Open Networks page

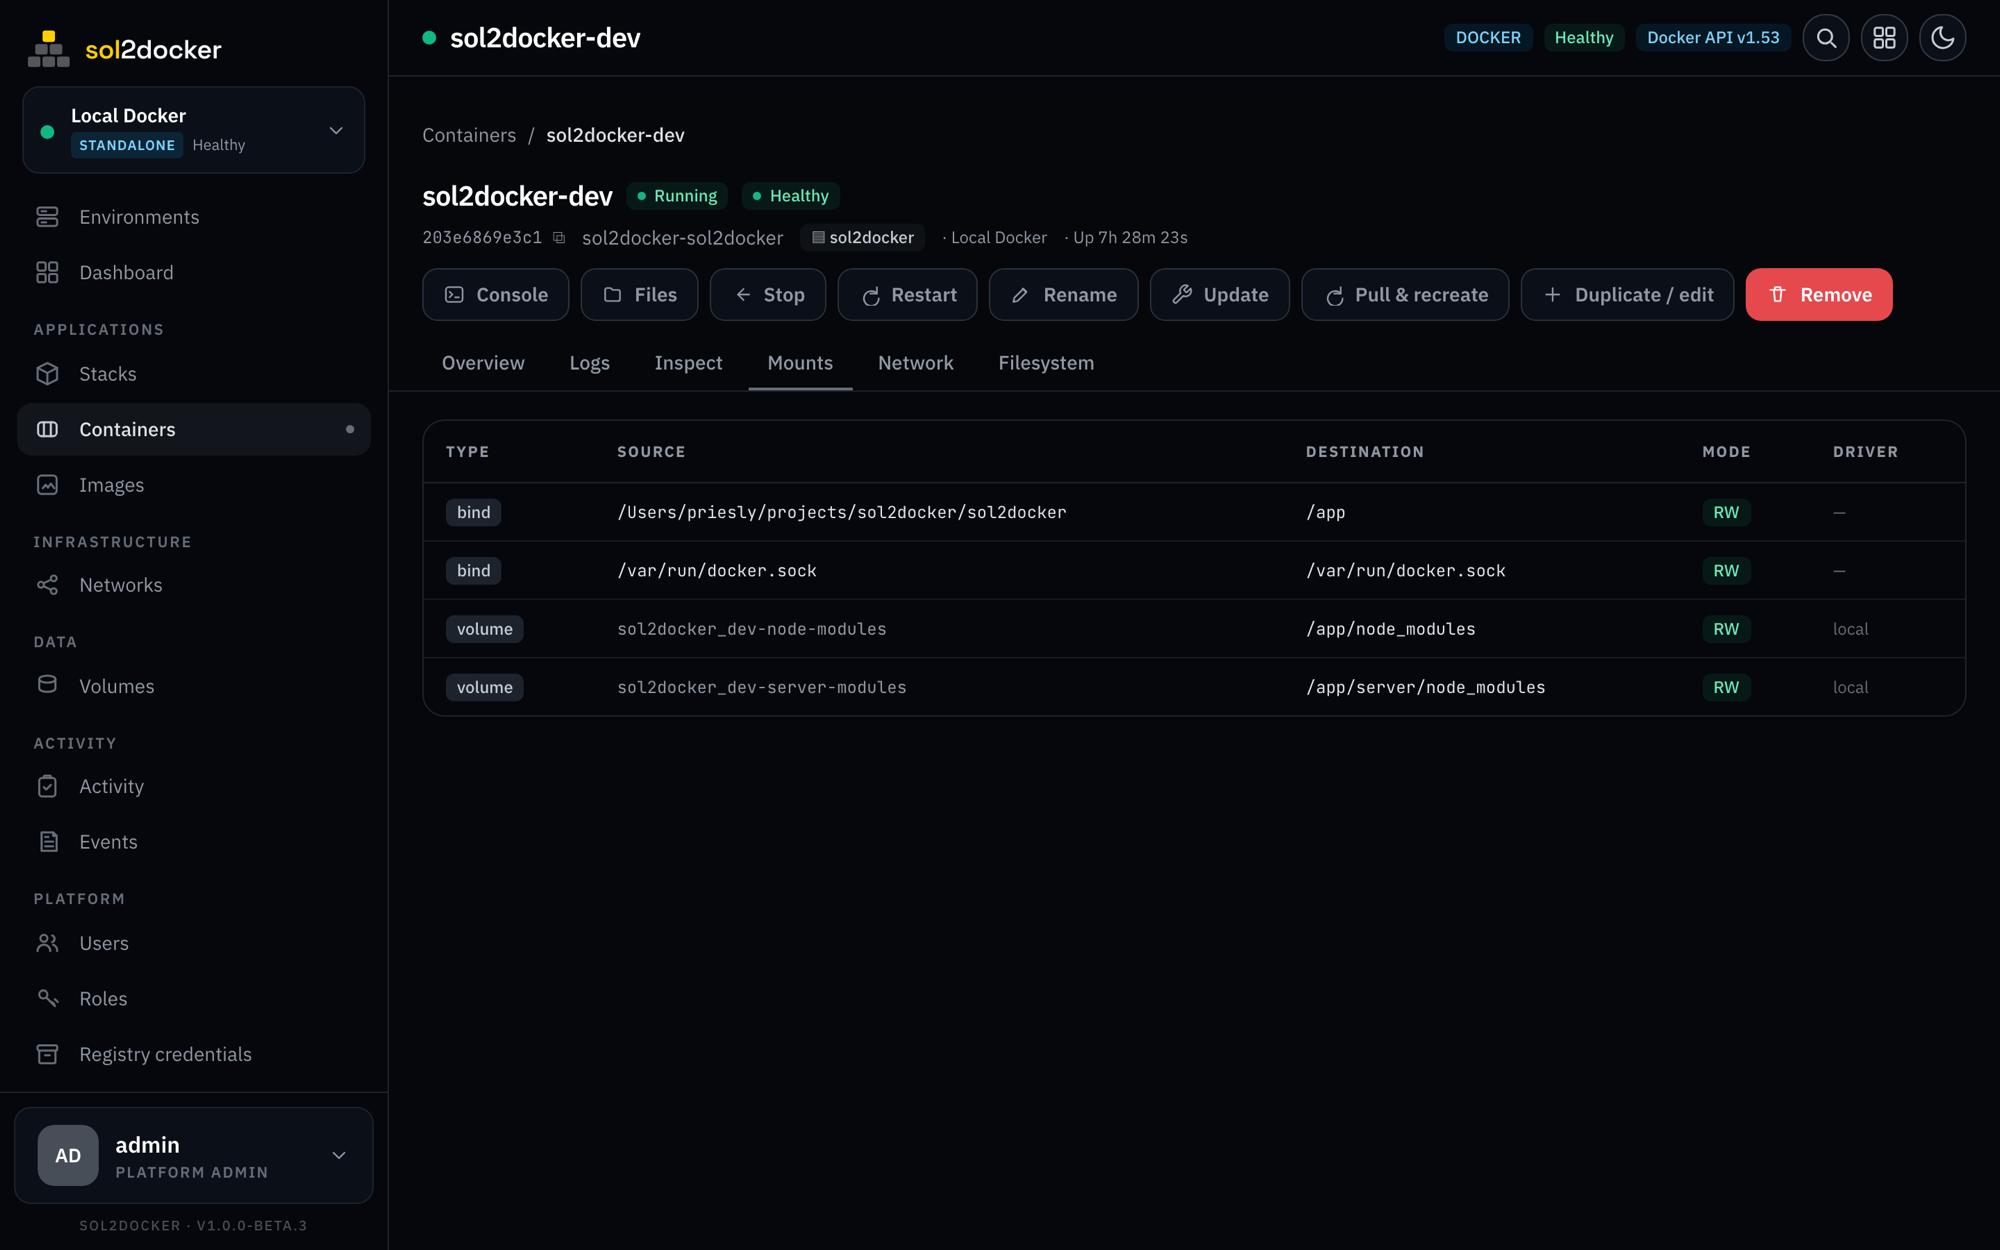click(x=194, y=585)
